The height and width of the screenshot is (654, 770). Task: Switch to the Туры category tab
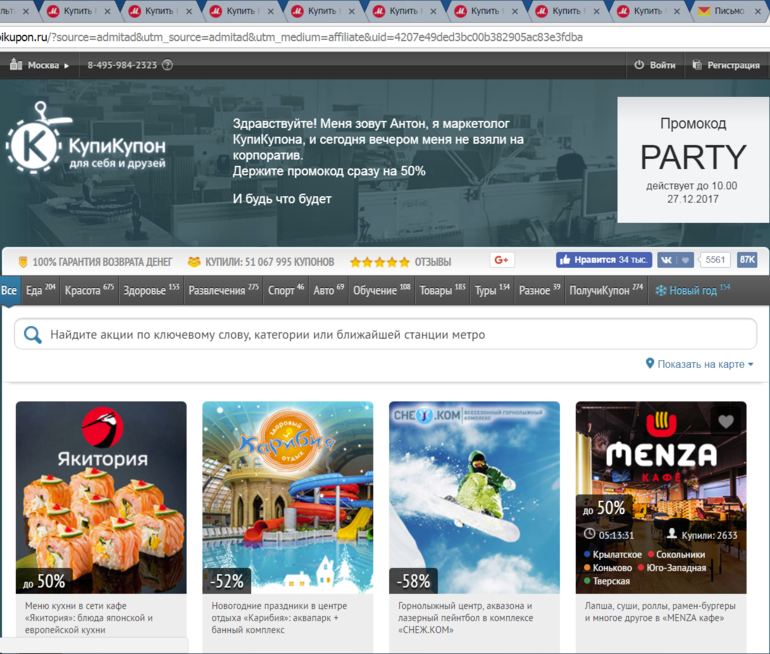coord(491,291)
